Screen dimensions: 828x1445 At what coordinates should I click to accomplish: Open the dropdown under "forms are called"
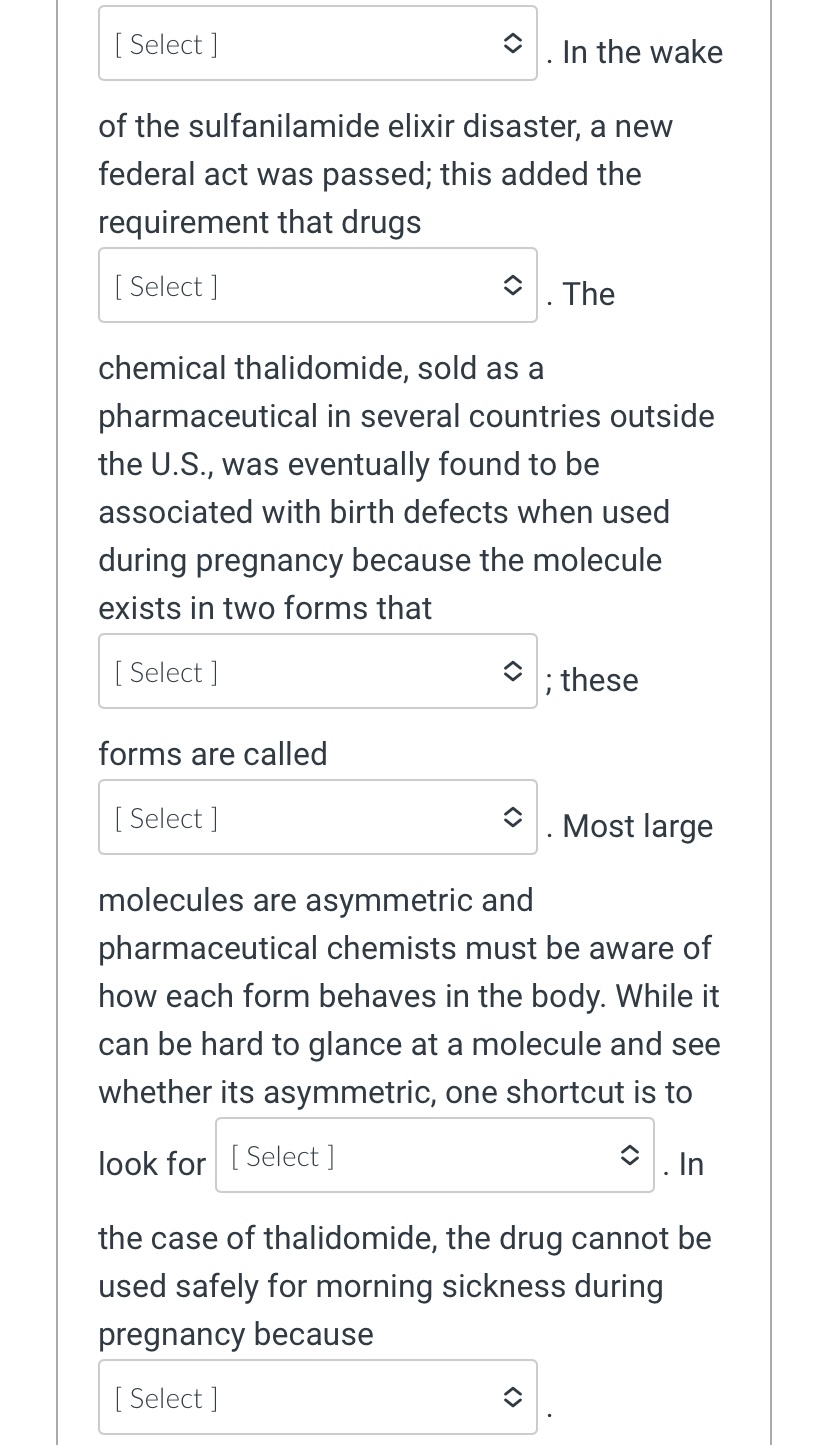tap(317, 818)
